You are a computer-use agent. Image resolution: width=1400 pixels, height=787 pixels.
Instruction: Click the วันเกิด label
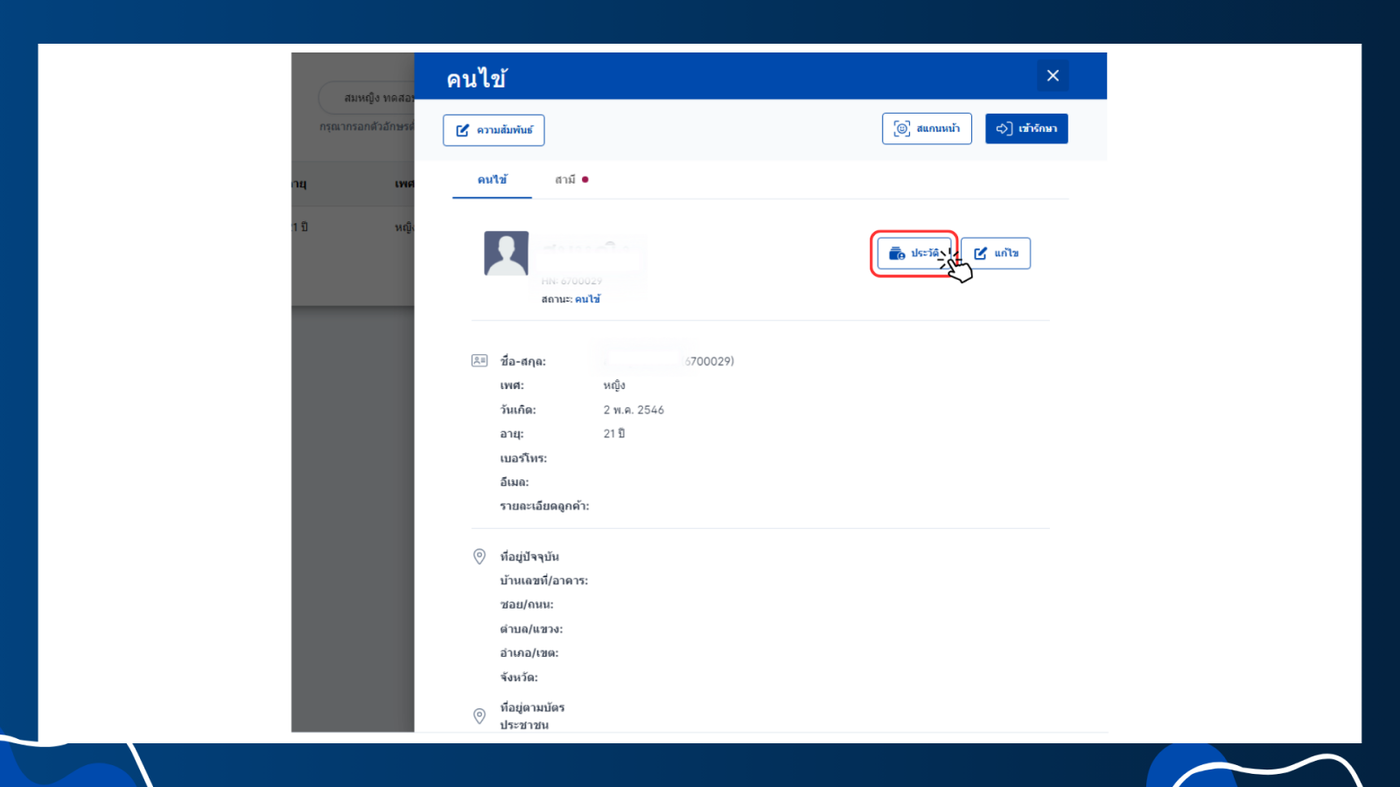pyautogui.click(x=518, y=410)
